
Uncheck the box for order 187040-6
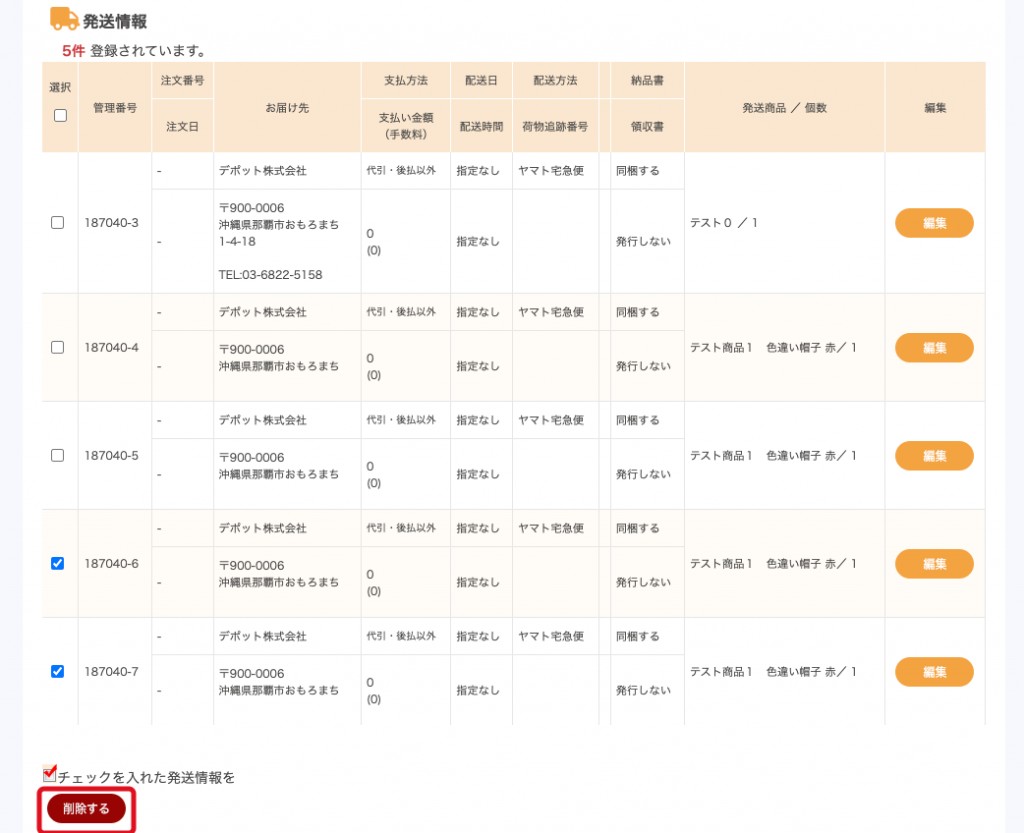click(58, 563)
